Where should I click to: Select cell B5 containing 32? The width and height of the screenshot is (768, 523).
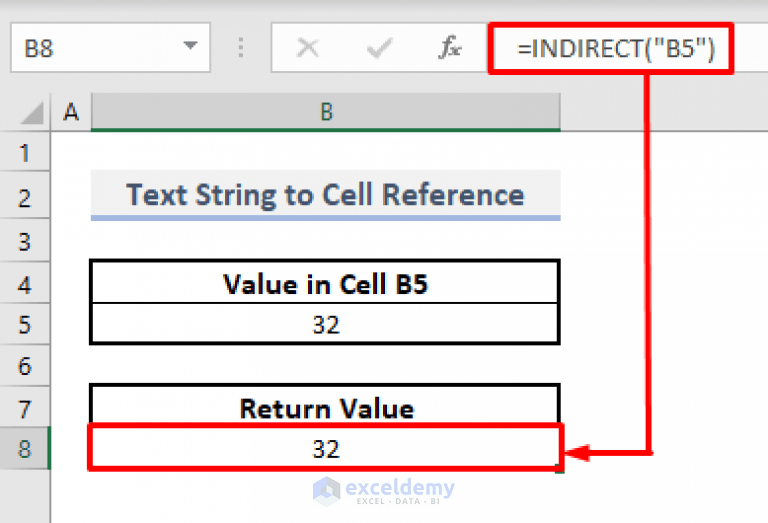326,324
